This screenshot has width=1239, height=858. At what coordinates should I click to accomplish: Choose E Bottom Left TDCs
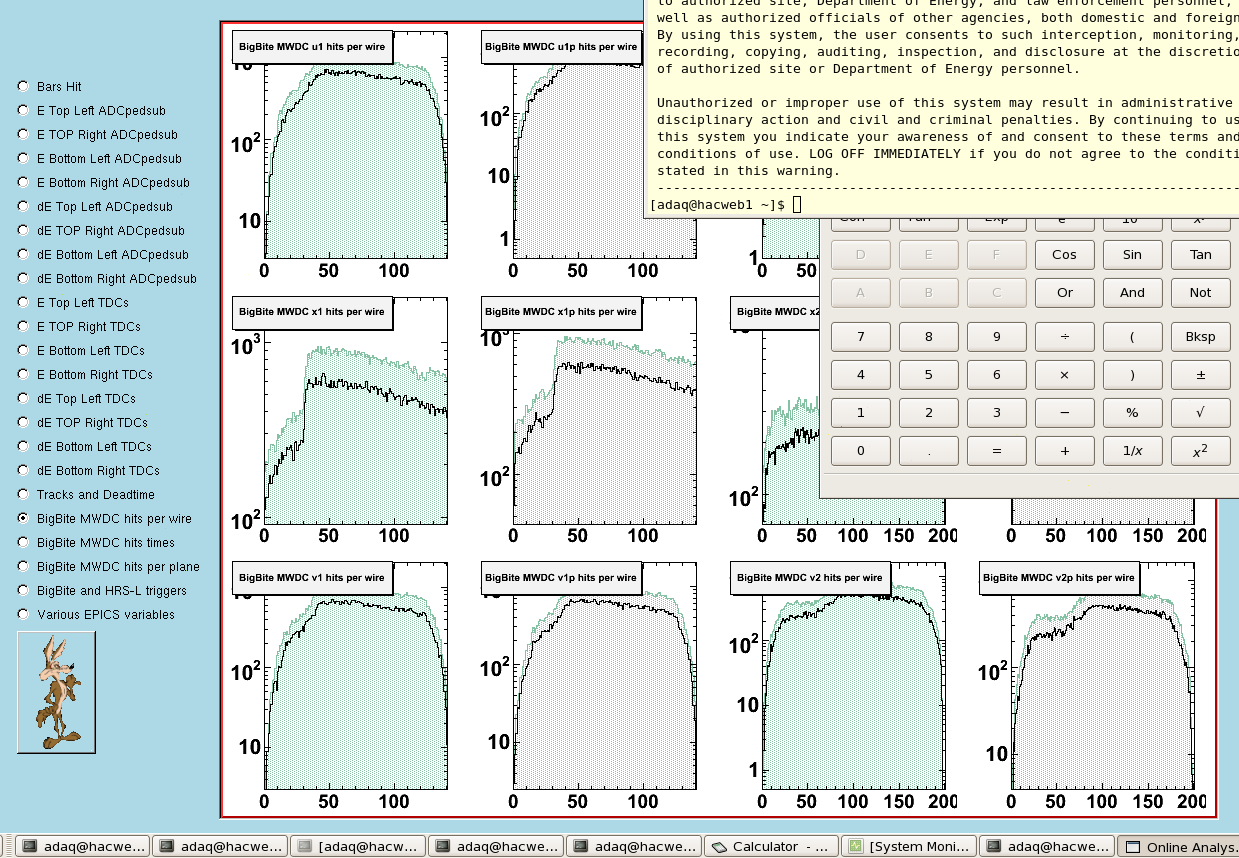pyautogui.click(x=23, y=351)
